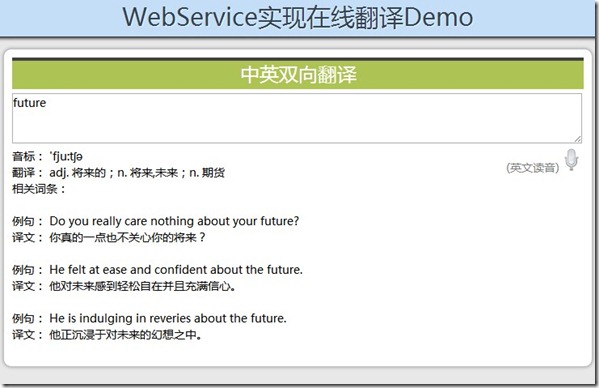Click the 中英双向翻译 green header
Image resolution: width=599 pixels, height=388 pixels.
click(298, 74)
